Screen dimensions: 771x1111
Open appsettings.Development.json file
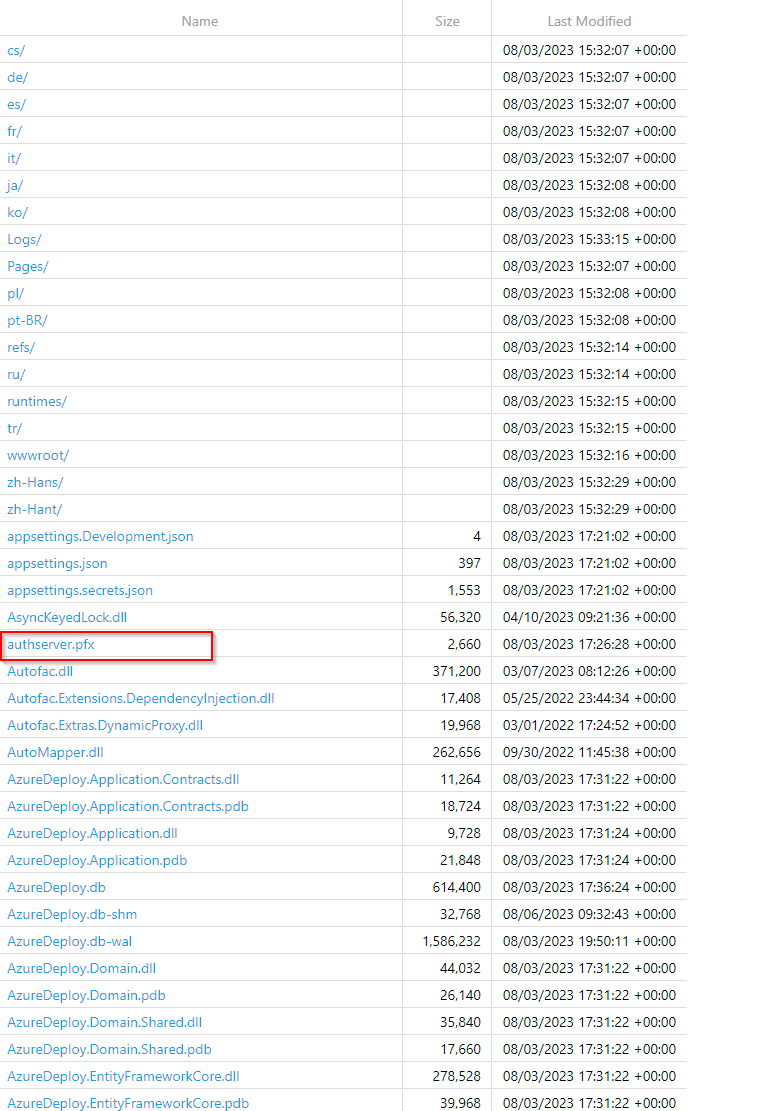coord(100,536)
